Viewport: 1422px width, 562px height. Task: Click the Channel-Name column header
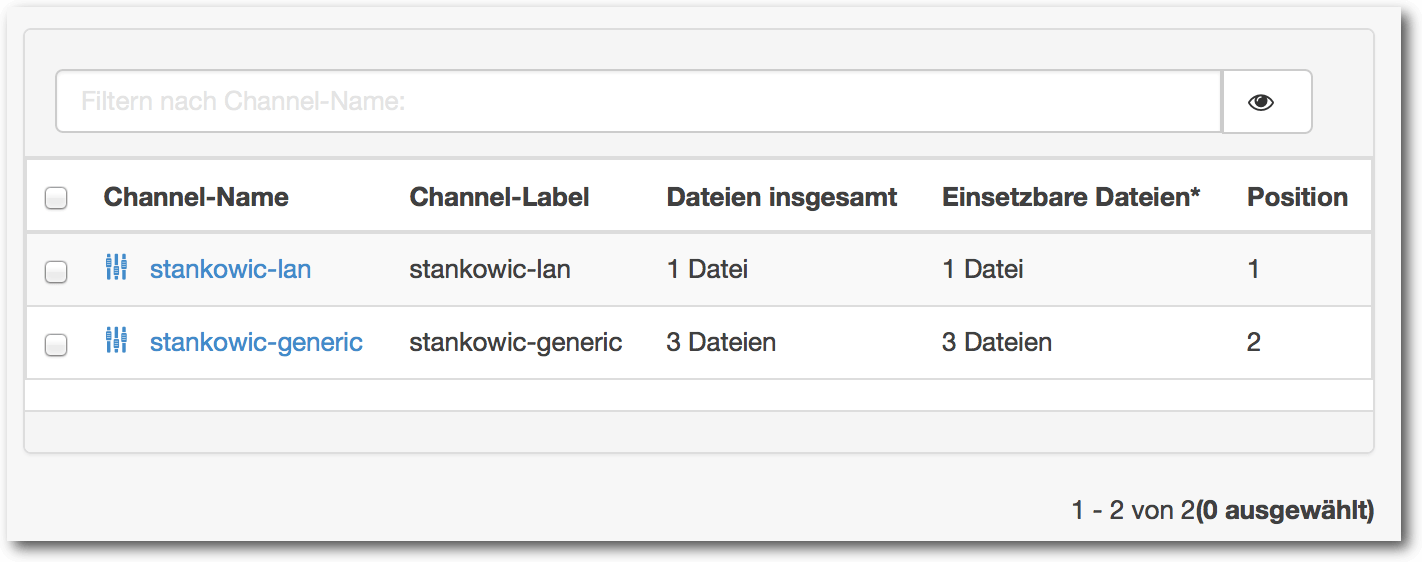(196, 197)
